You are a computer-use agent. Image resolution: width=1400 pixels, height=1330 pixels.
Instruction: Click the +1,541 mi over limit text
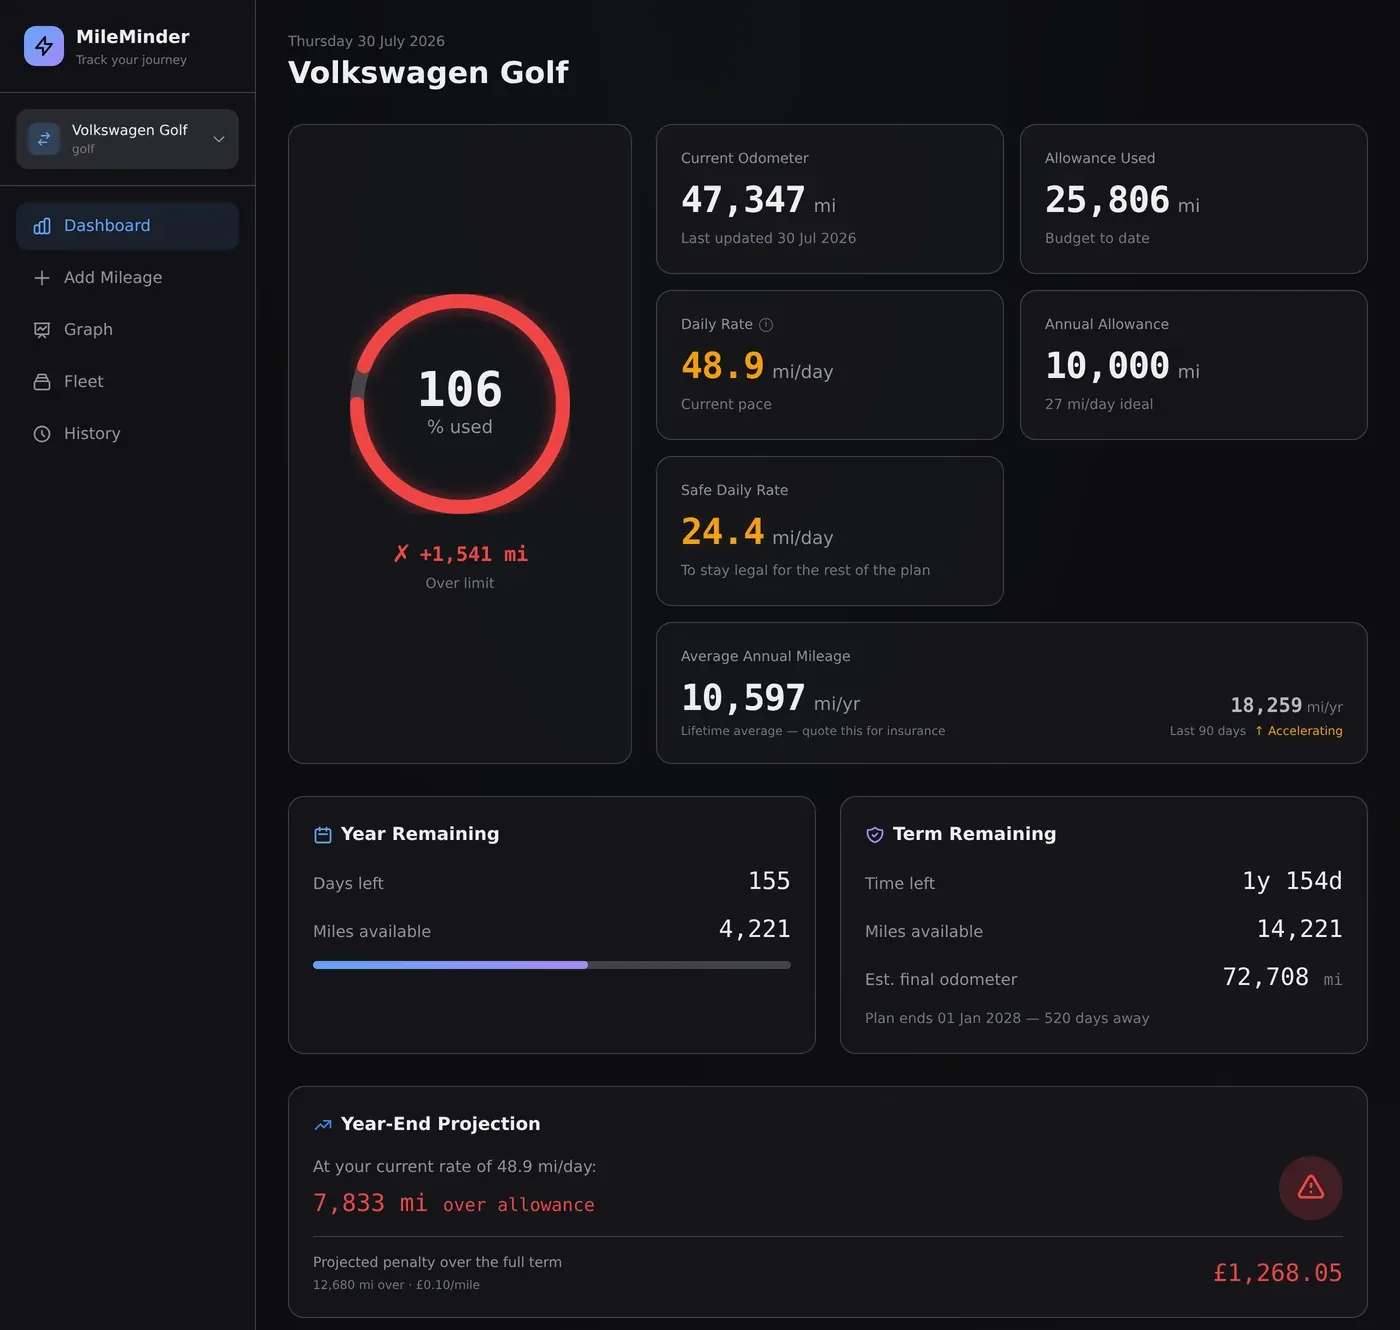(473, 554)
